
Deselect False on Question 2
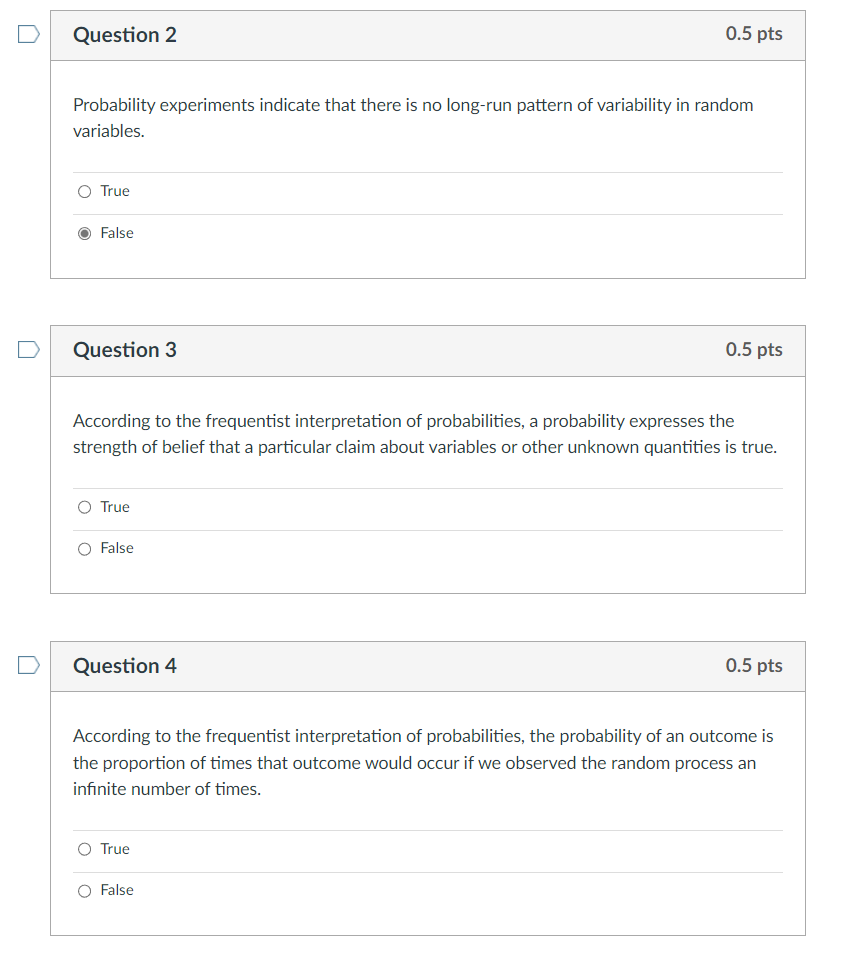(x=85, y=233)
